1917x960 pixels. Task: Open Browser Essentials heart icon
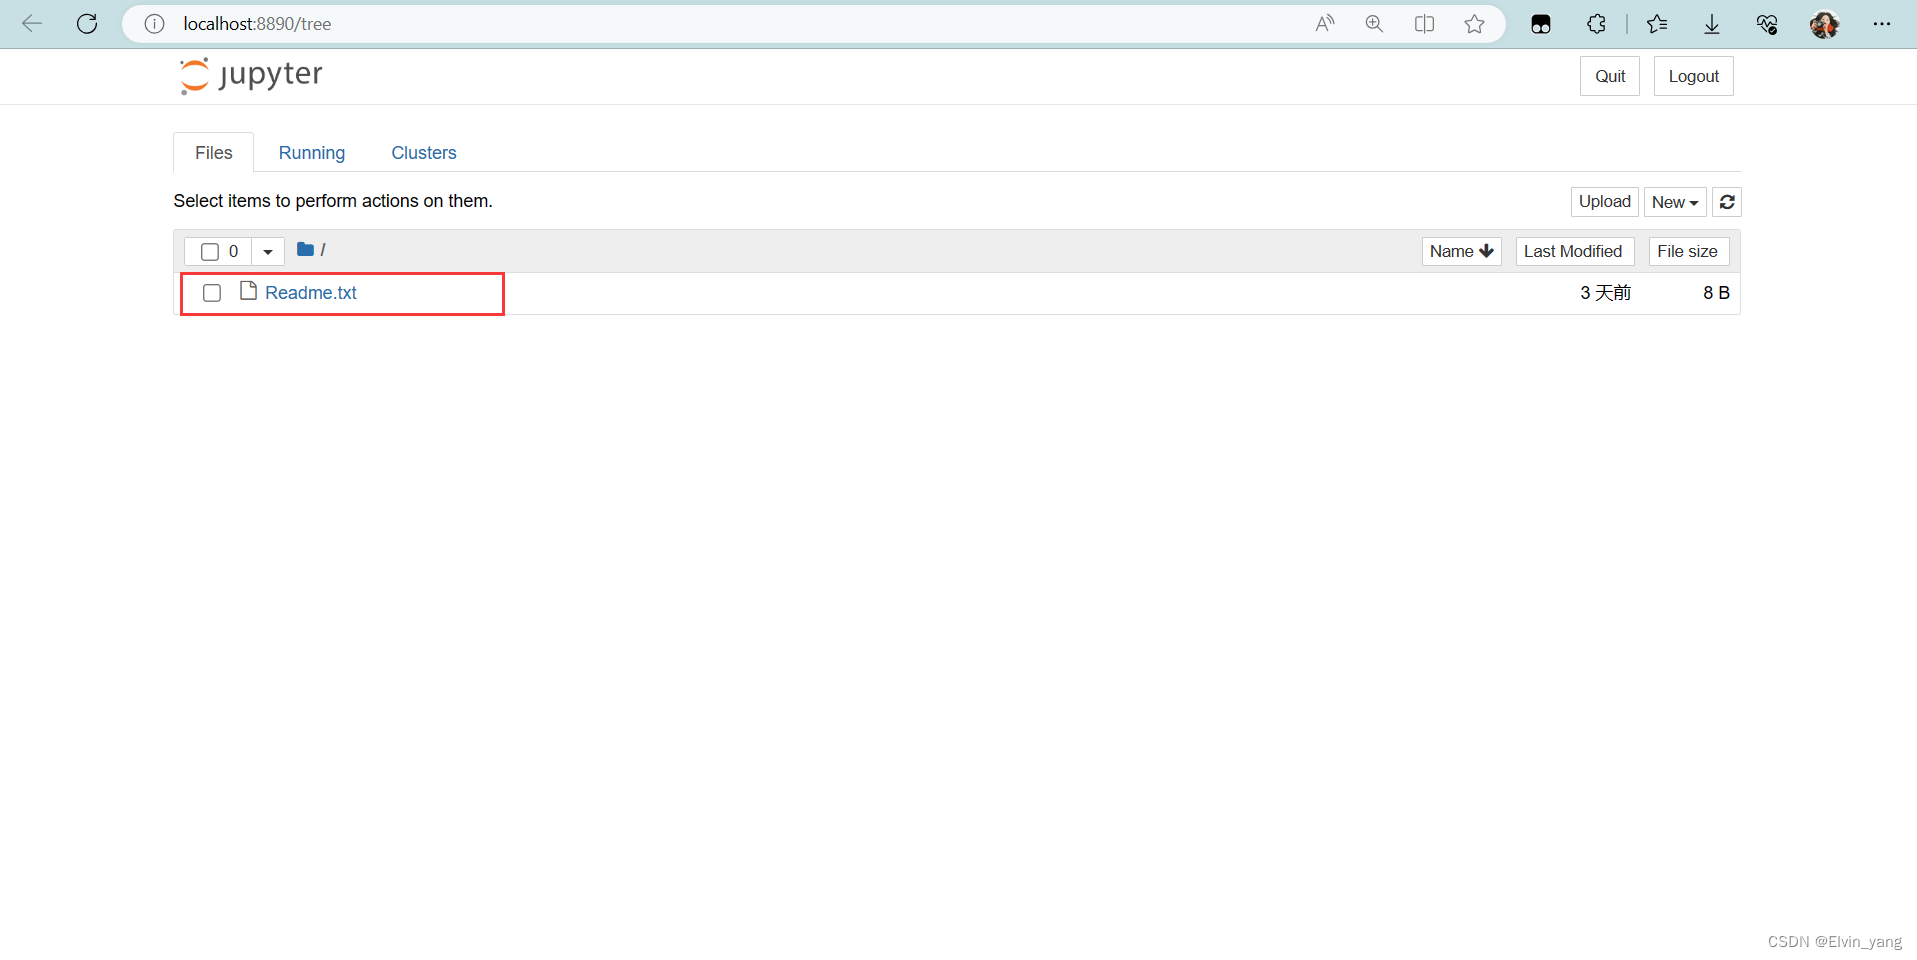pos(1767,23)
